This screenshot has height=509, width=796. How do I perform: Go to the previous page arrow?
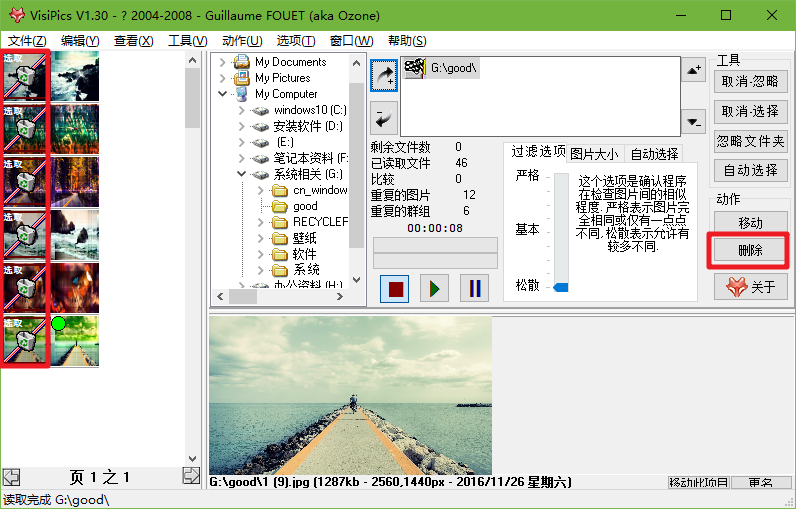(x=11, y=476)
